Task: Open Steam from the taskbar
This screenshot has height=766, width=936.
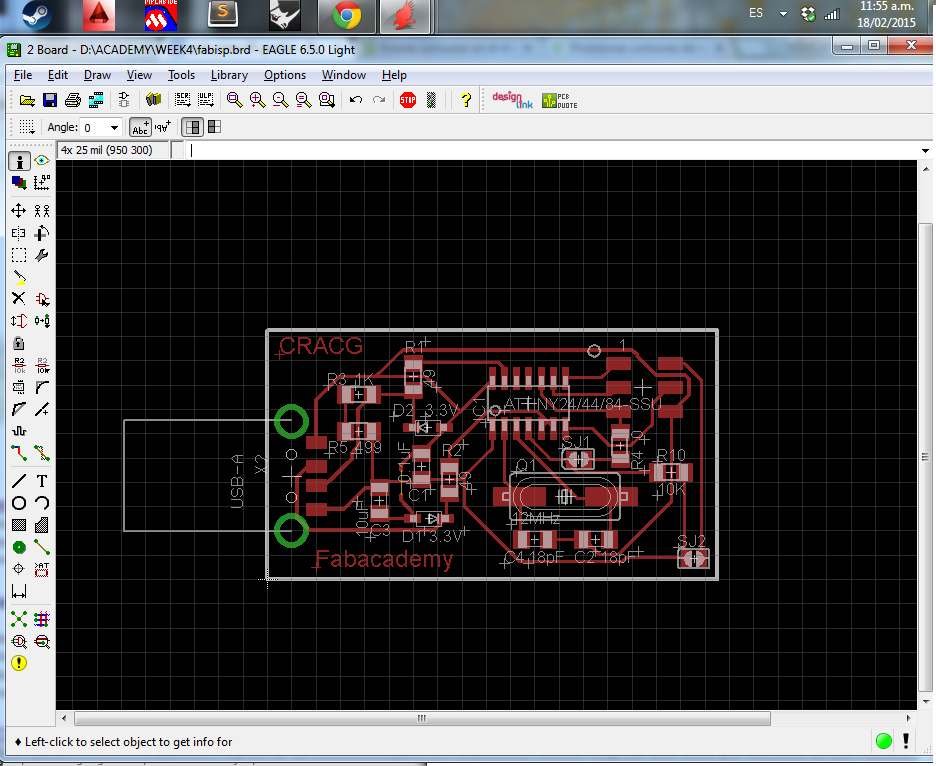Action: (x=37, y=15)
